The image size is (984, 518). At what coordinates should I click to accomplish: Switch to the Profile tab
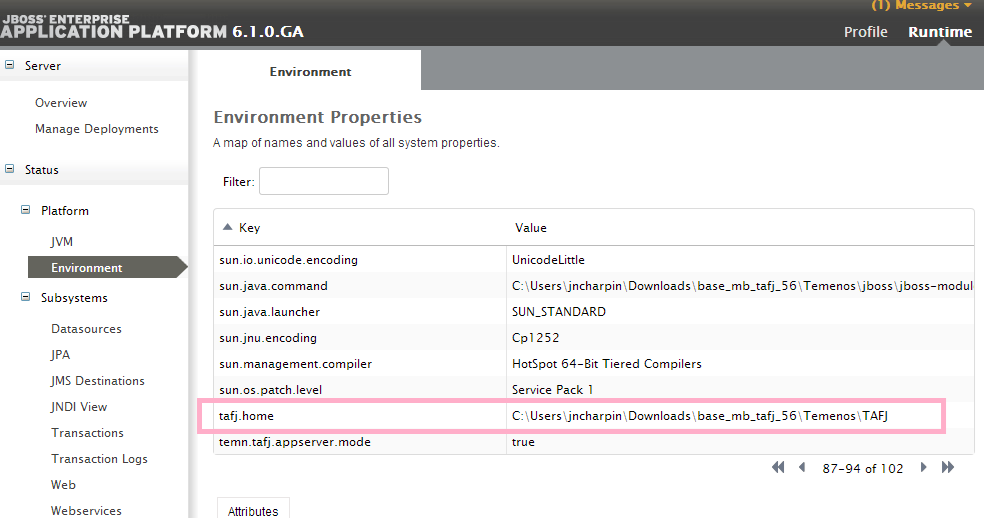865,32
